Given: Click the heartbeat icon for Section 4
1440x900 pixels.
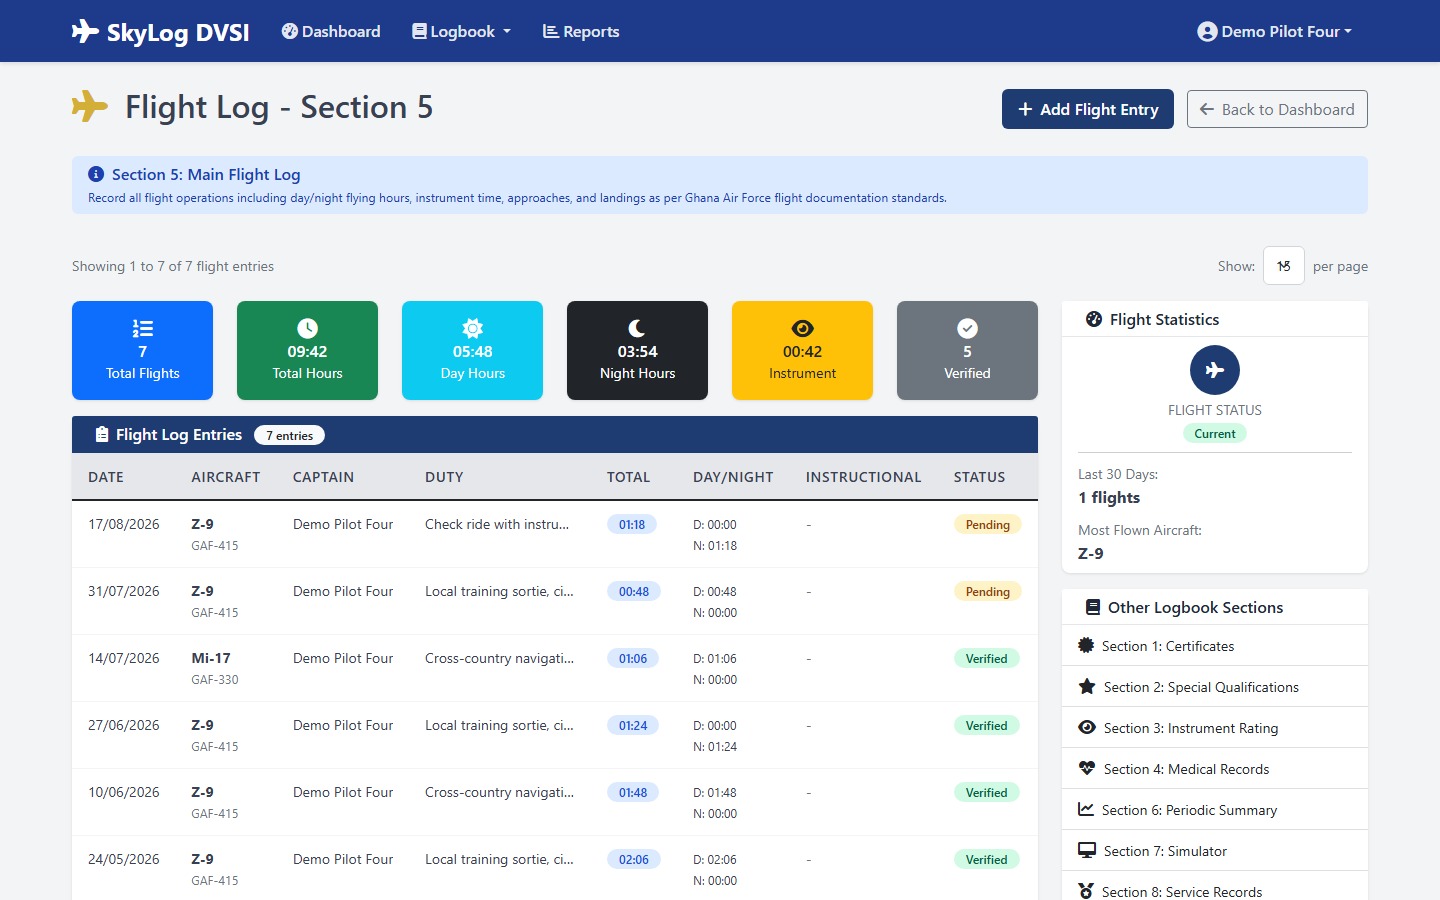Looking at the screenshot, I should pos(1087,769).
